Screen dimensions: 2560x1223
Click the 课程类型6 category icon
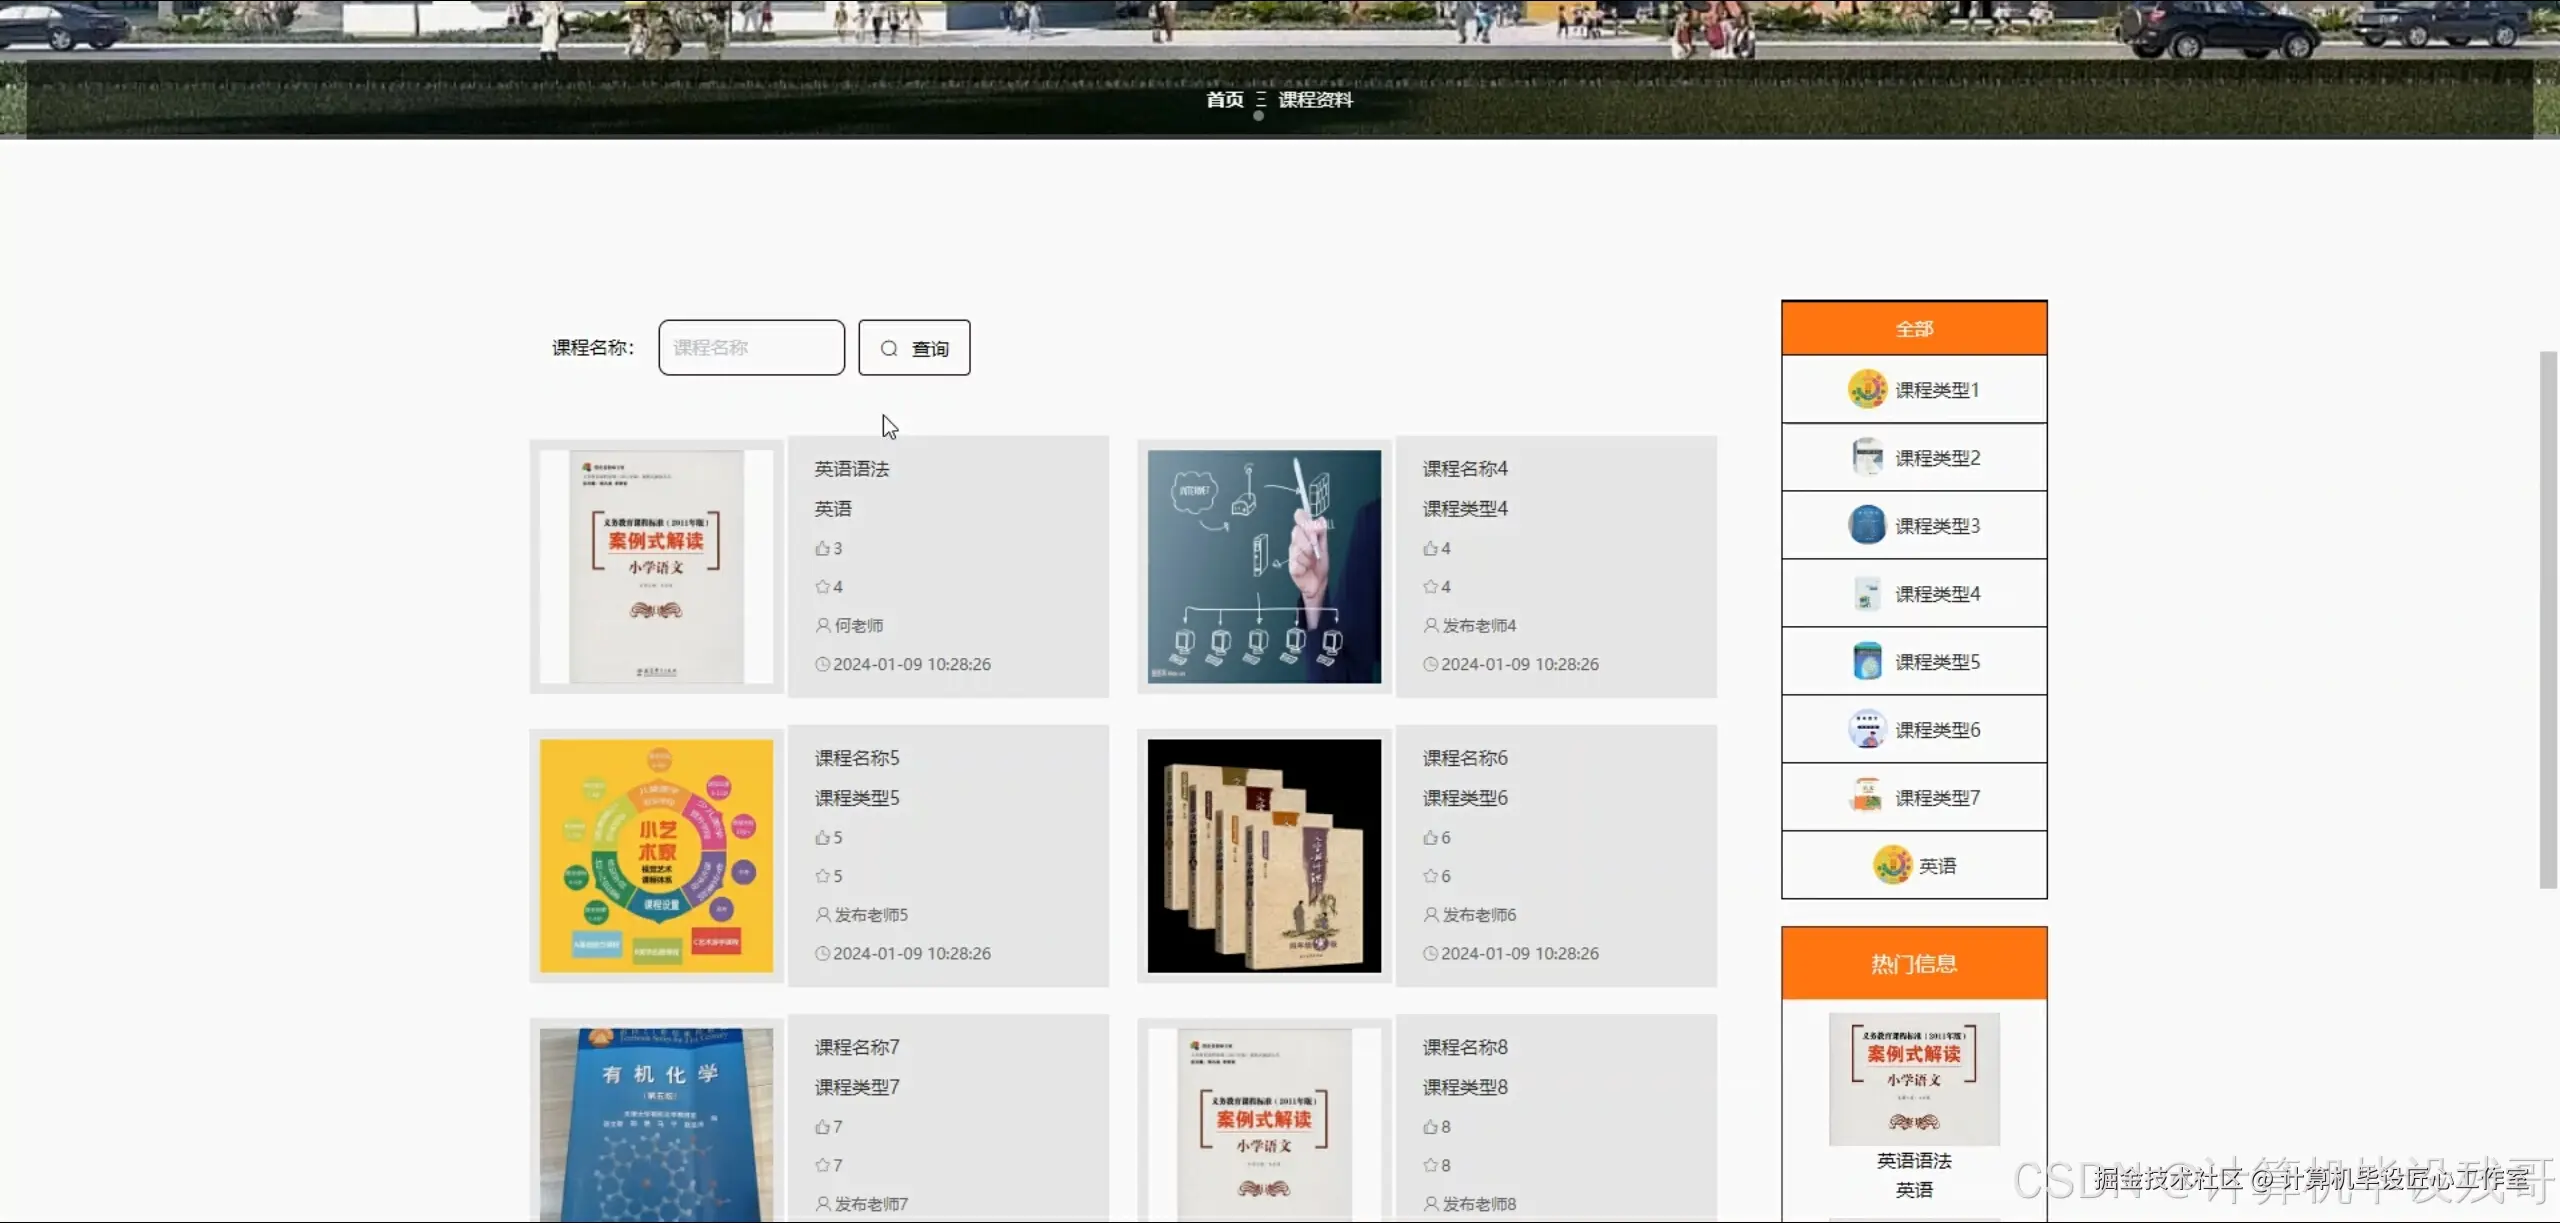click(1867, 729)
